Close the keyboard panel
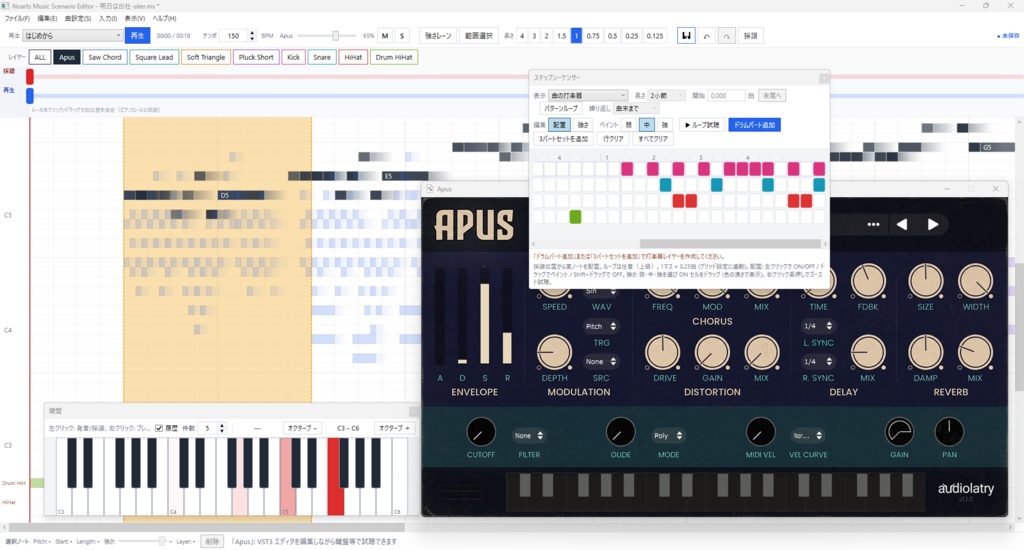This screenshot has width=1024, height=550. click(x=413, y=411)
